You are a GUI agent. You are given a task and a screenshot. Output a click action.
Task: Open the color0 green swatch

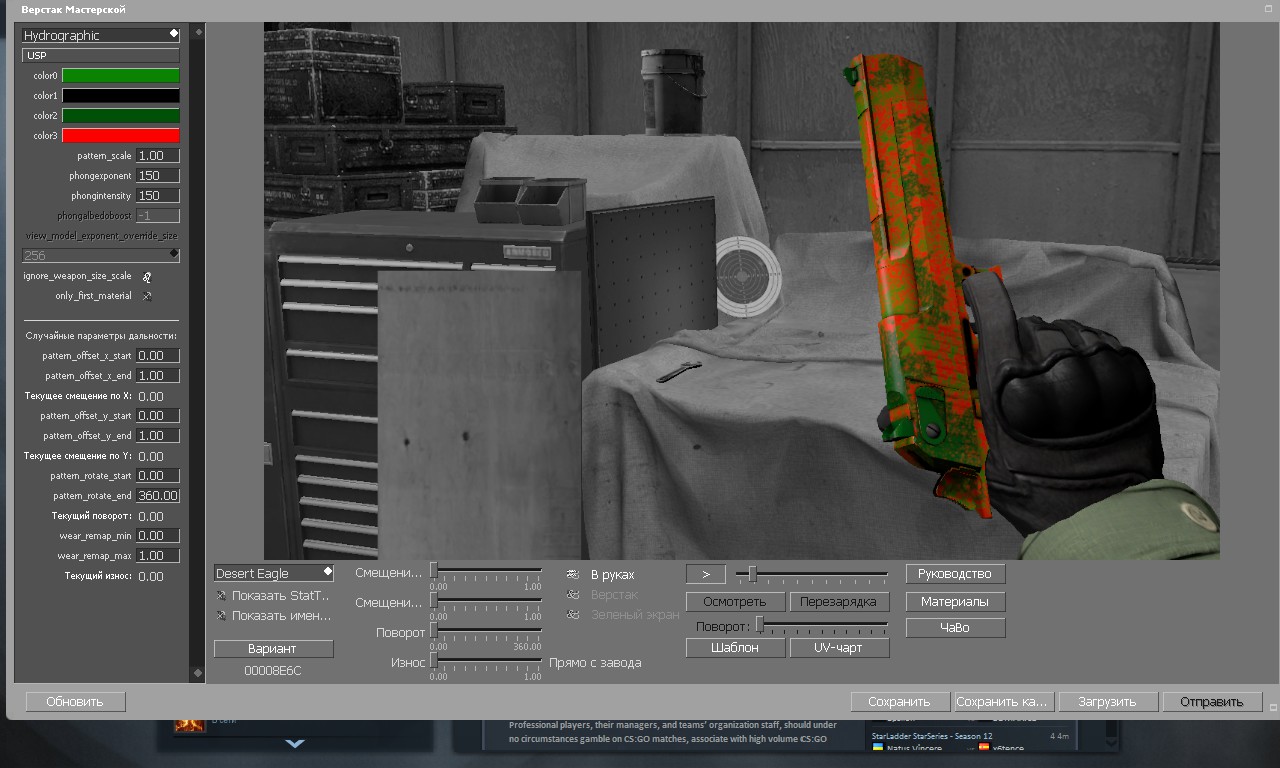click(121, 76)
